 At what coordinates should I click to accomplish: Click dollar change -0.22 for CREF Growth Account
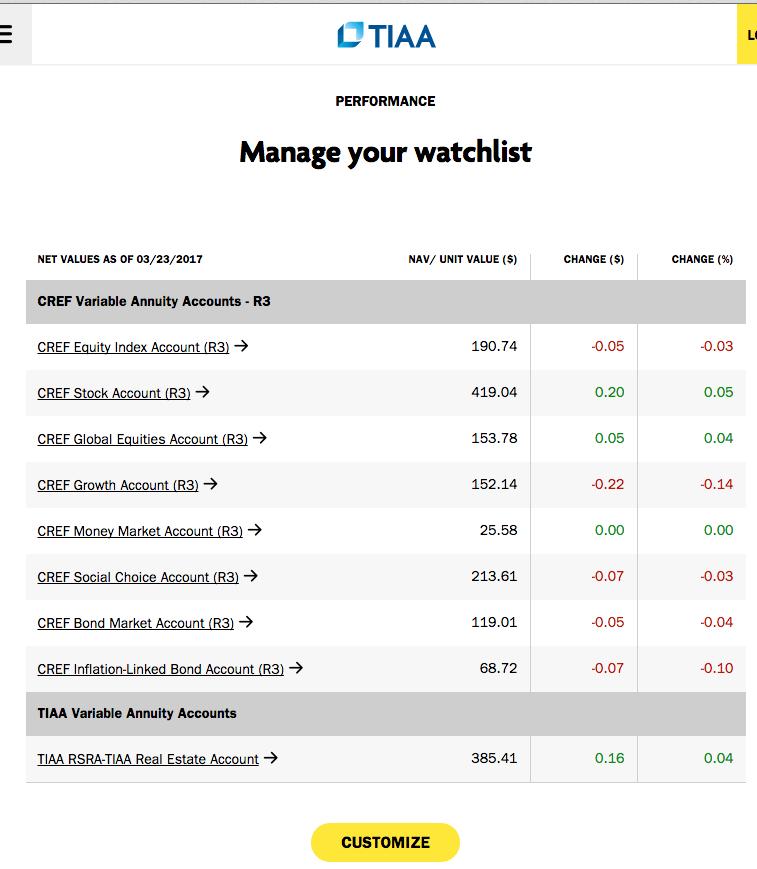point(607,484)
